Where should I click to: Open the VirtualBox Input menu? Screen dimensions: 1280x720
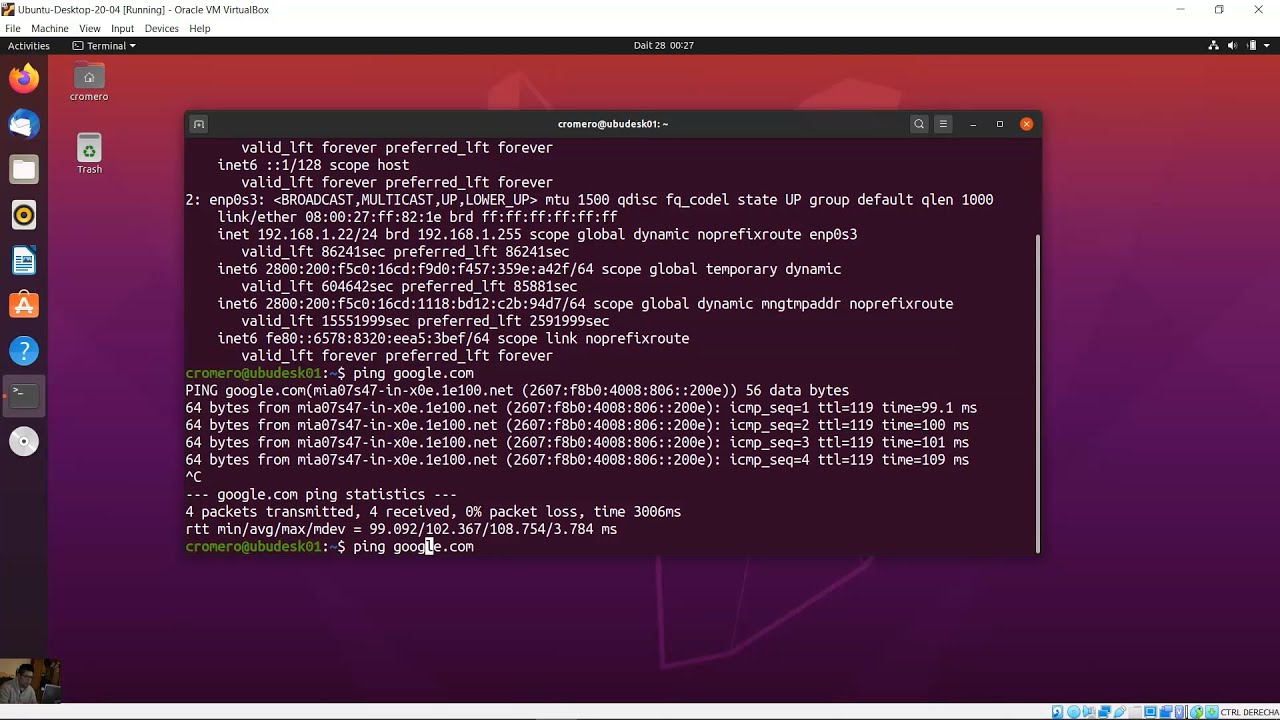(122, 28)
